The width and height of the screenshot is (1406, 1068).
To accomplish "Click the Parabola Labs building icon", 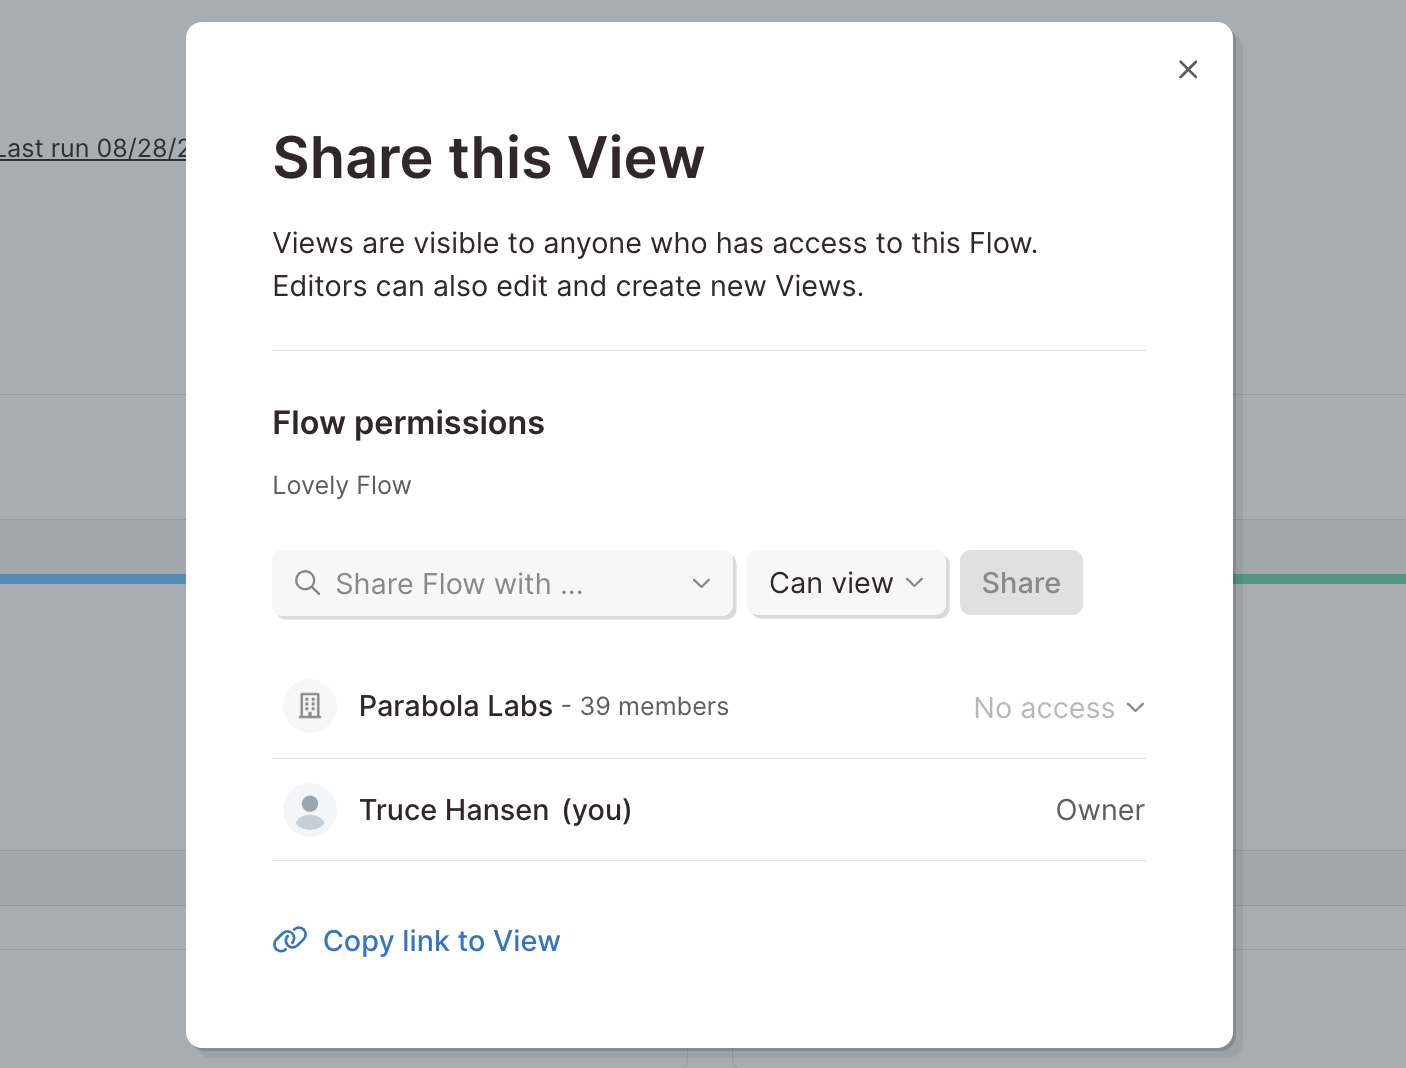I will tap(310, 706).
